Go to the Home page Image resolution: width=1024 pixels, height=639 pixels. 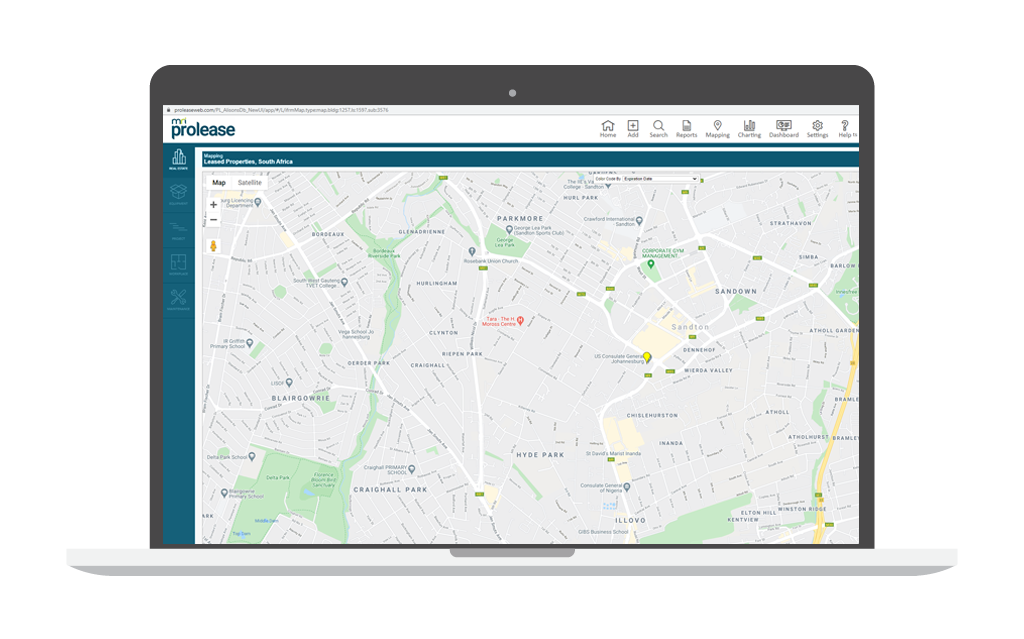click(x=607, y=129)
